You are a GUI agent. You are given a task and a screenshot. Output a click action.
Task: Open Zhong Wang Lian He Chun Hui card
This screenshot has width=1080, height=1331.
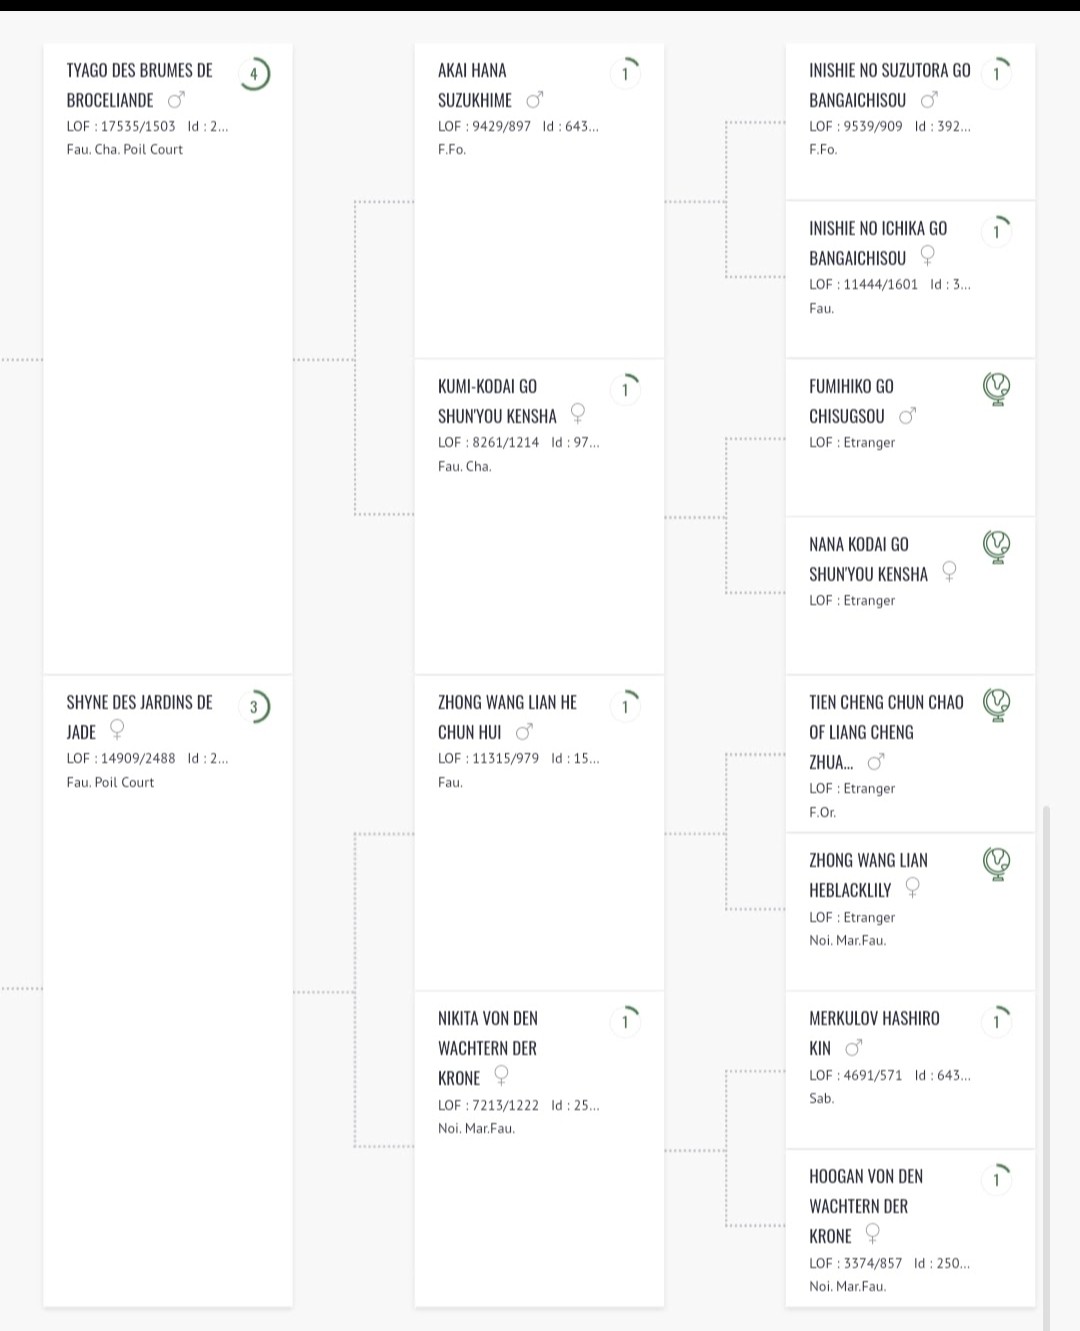coord(539,833)
